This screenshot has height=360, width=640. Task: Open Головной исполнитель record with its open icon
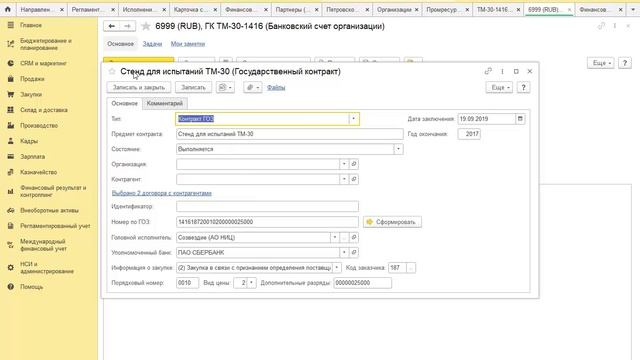[354, 237]
